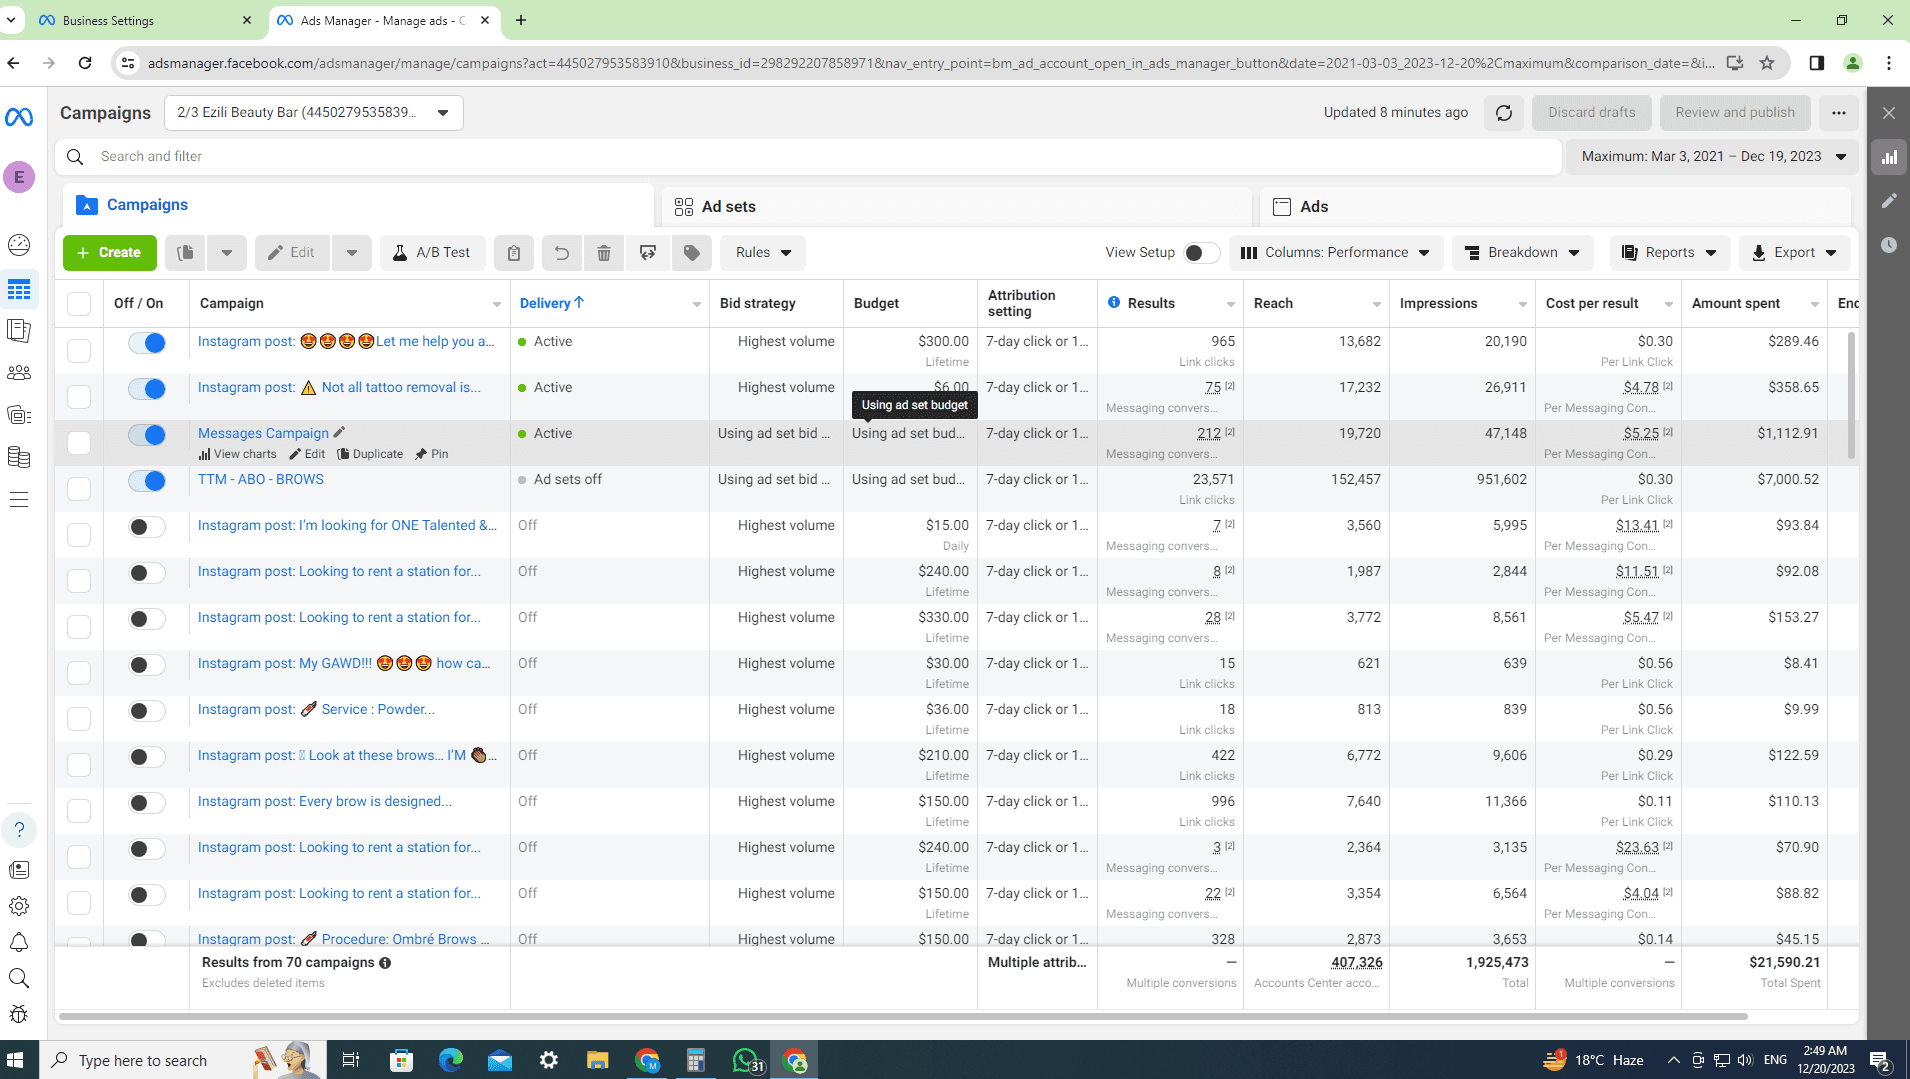Open the Campaigns table grid icon in sidebar
Viewport: 1910px width, 1079px height.
click(19, 290)
